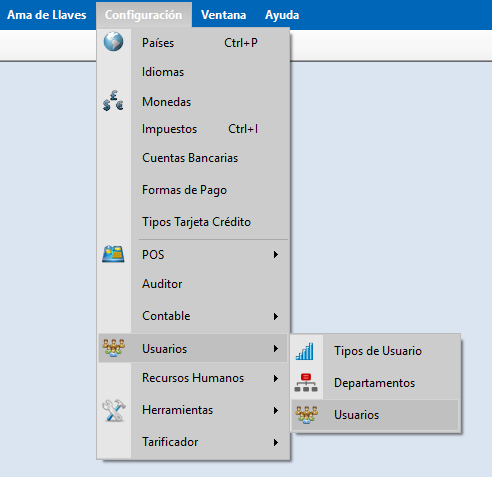Expand the Contable submenu arrow
The width and height of the screenshot is (492, 477).
coord(276,316)
